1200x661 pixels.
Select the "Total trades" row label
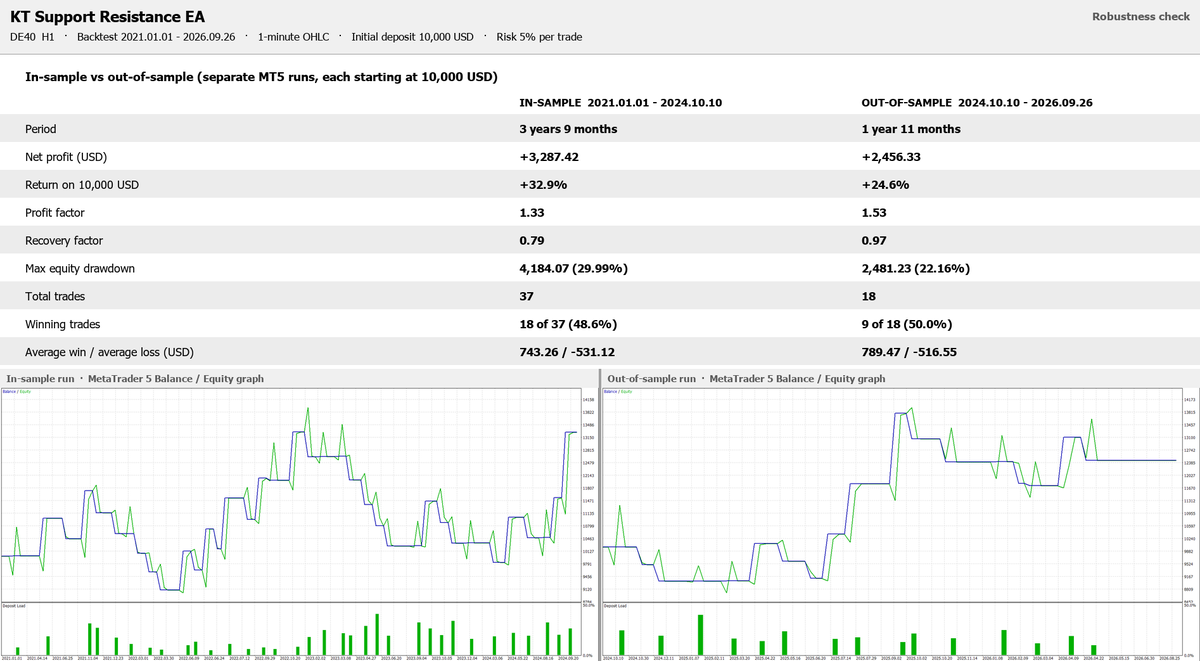click(56, 297)
